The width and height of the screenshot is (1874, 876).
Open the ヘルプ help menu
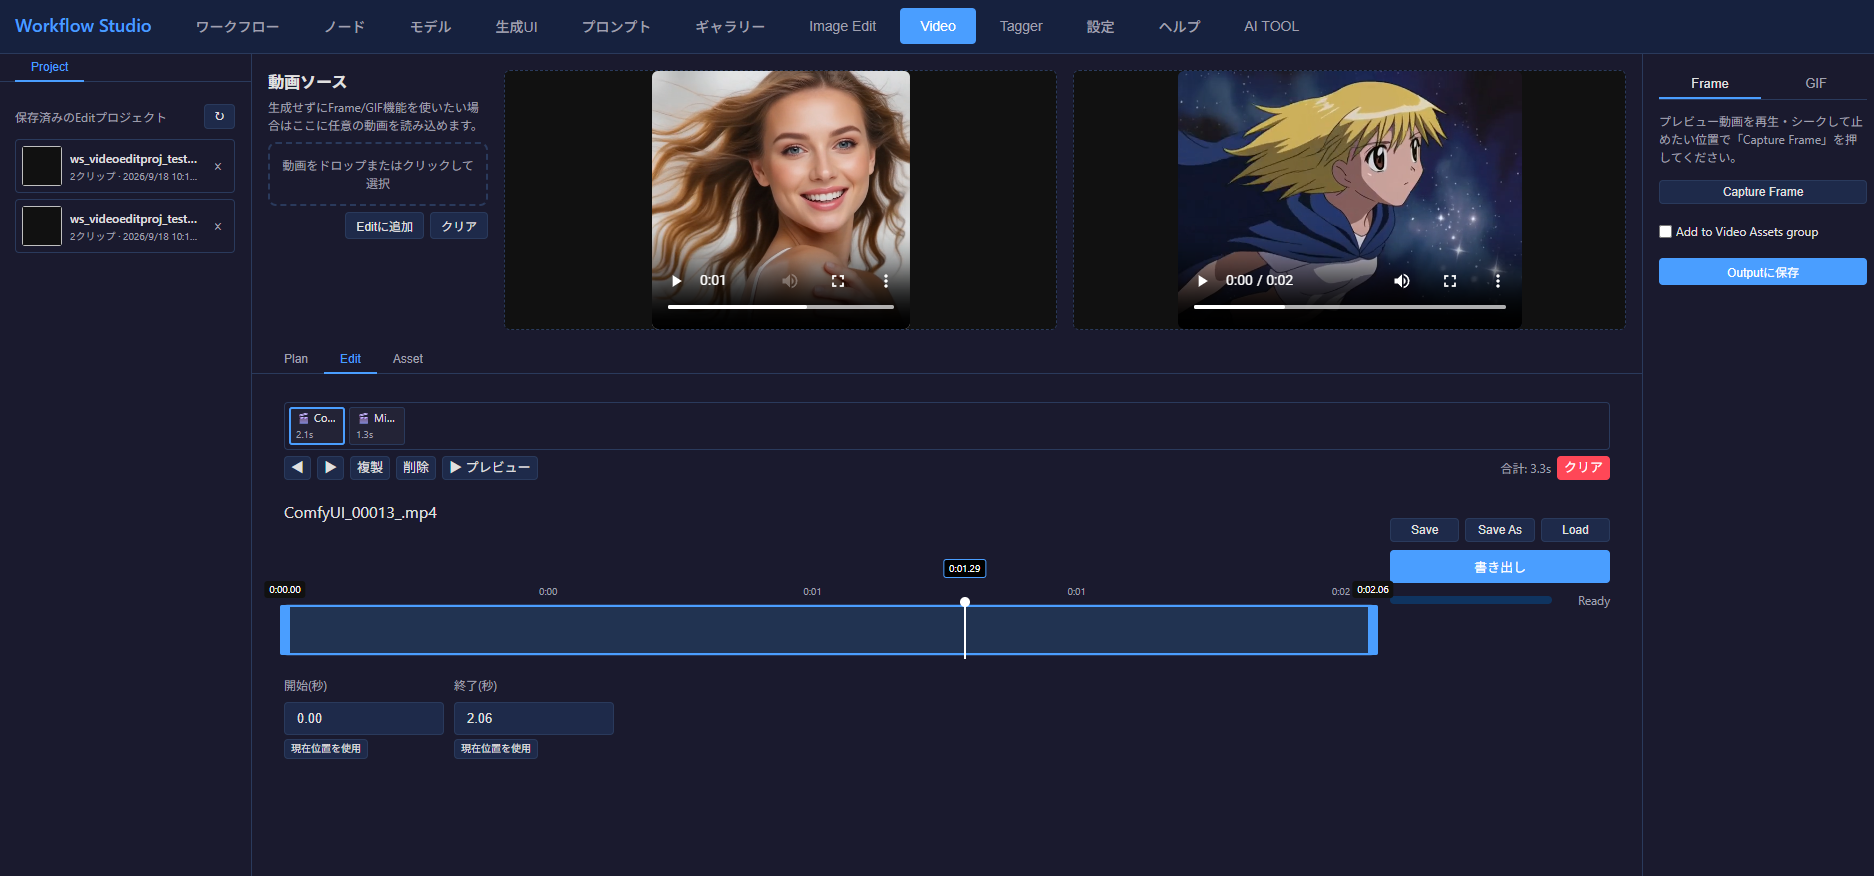(x=1179, y=26)
